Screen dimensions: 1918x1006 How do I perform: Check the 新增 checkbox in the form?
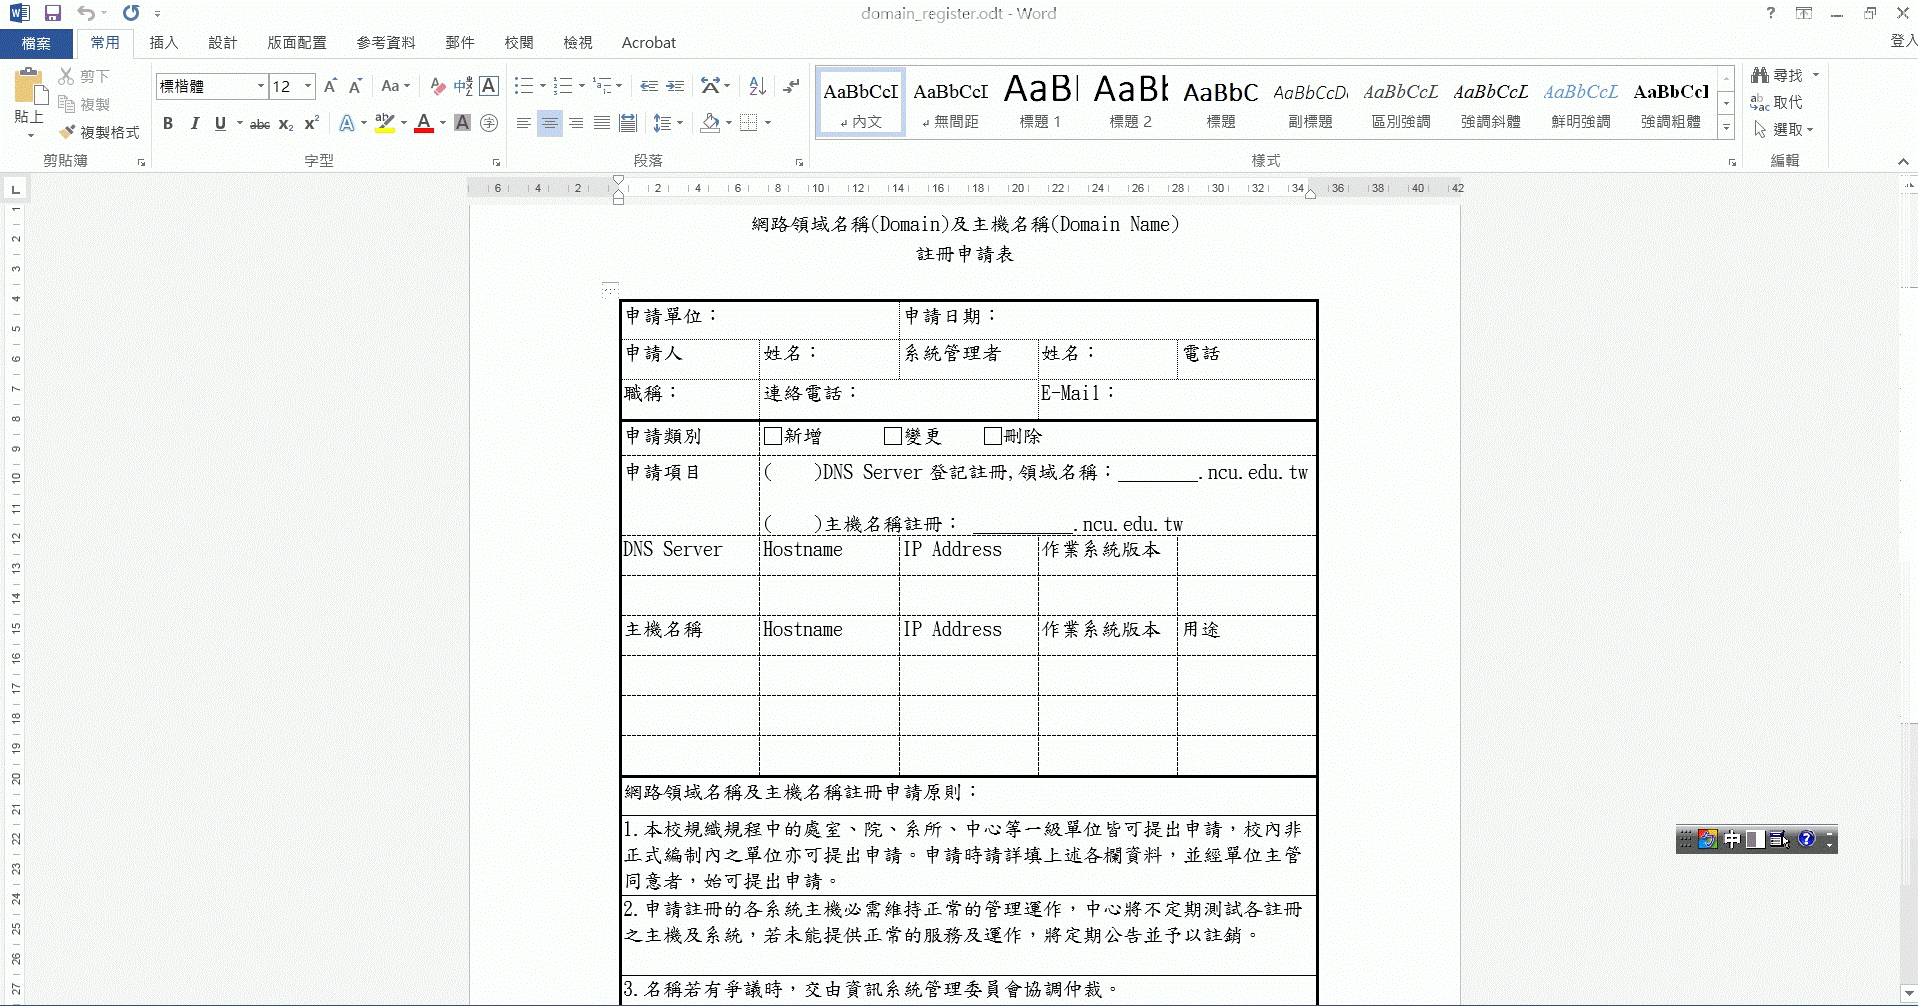coord(772,436)
